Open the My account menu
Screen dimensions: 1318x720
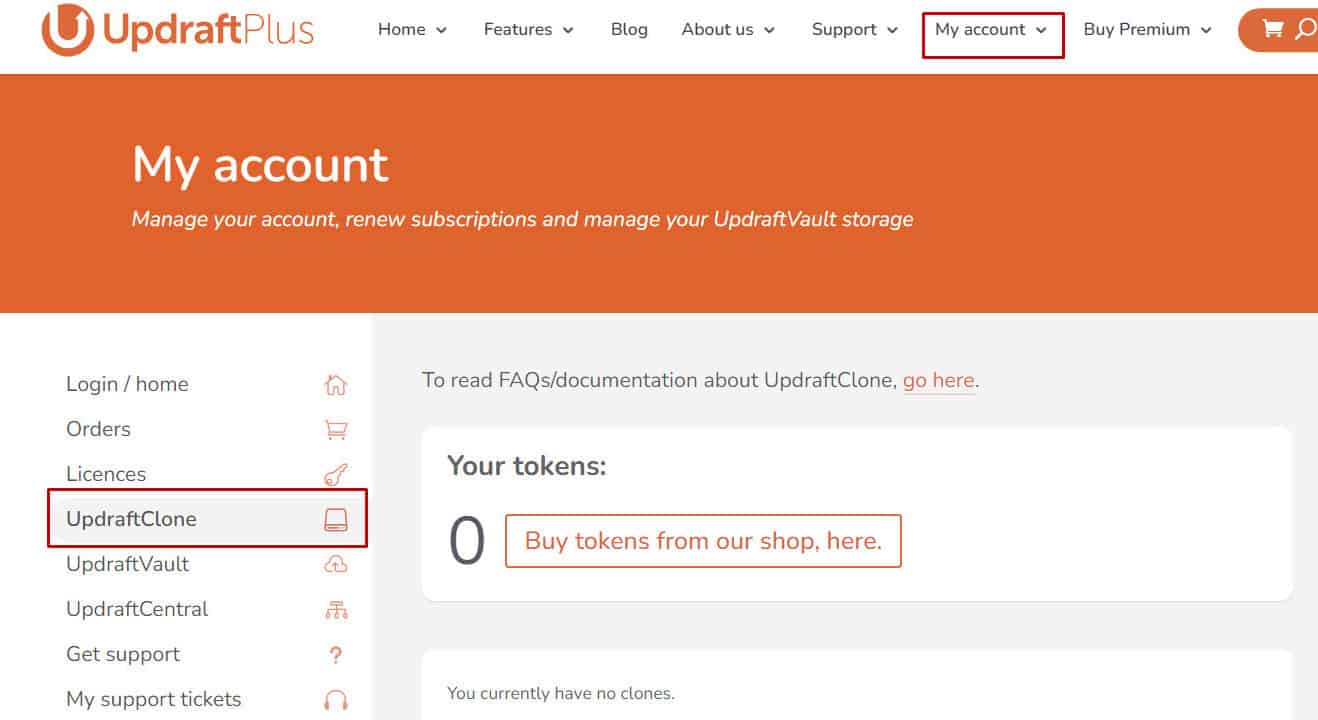pyautogui.click(x=991, y=30)
